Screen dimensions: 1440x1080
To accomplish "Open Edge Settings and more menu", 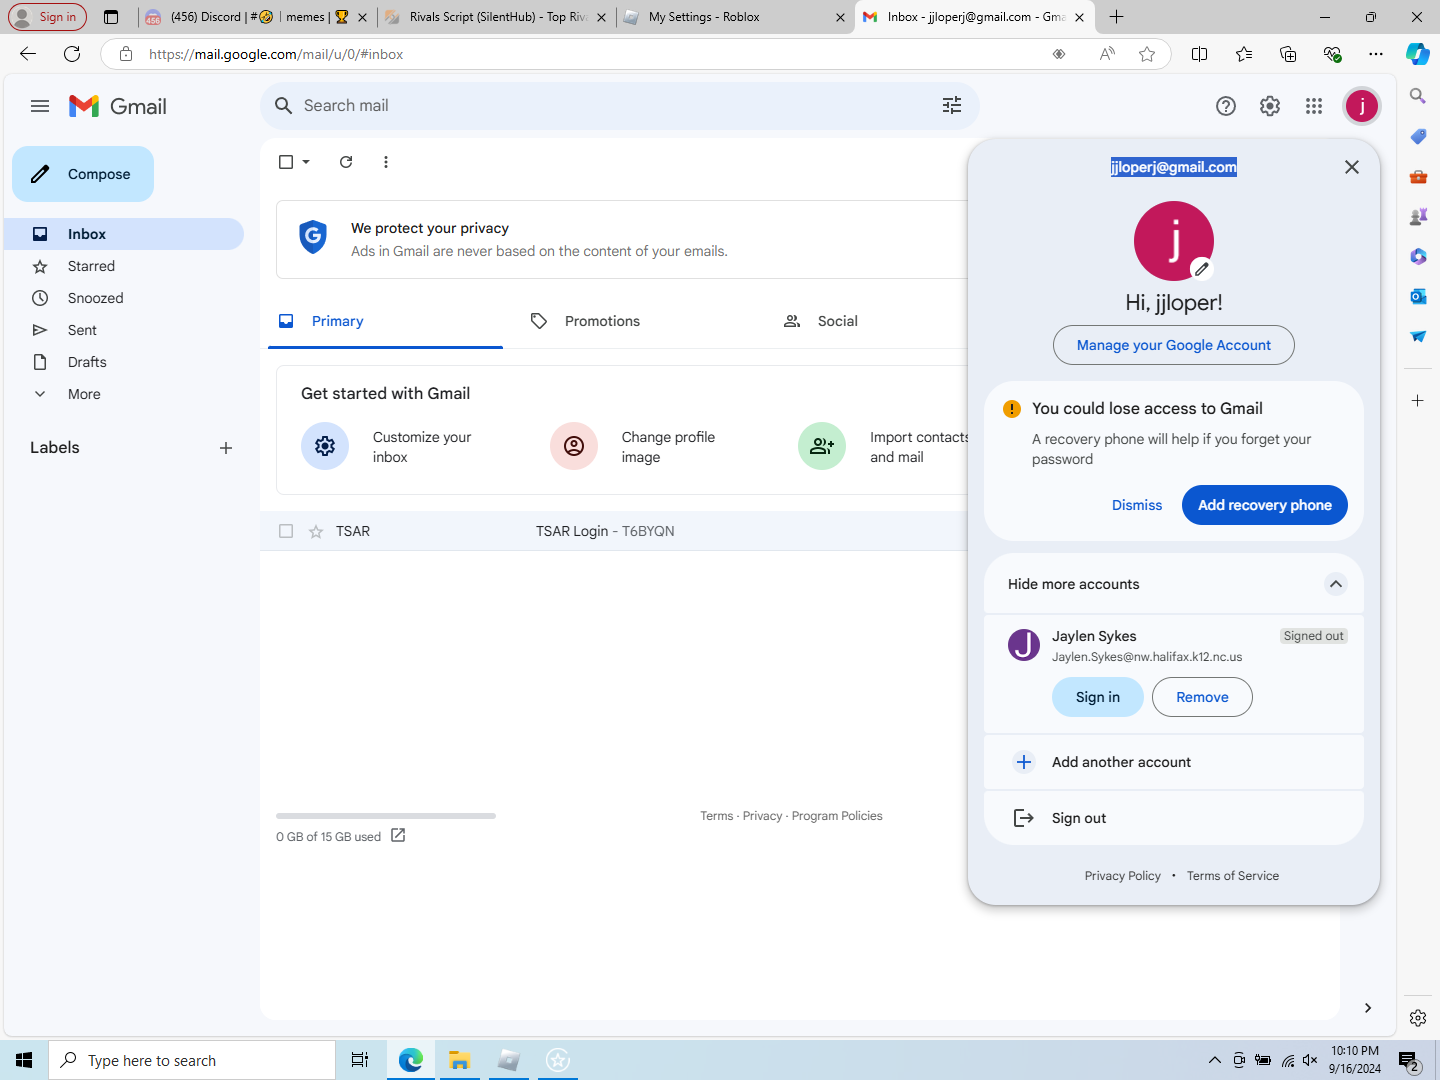I will [x=1376, y=54].
